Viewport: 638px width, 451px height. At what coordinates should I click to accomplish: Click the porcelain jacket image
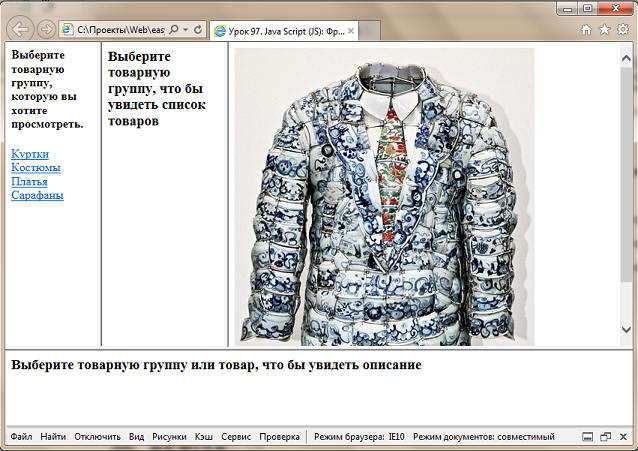click(385, 195)
